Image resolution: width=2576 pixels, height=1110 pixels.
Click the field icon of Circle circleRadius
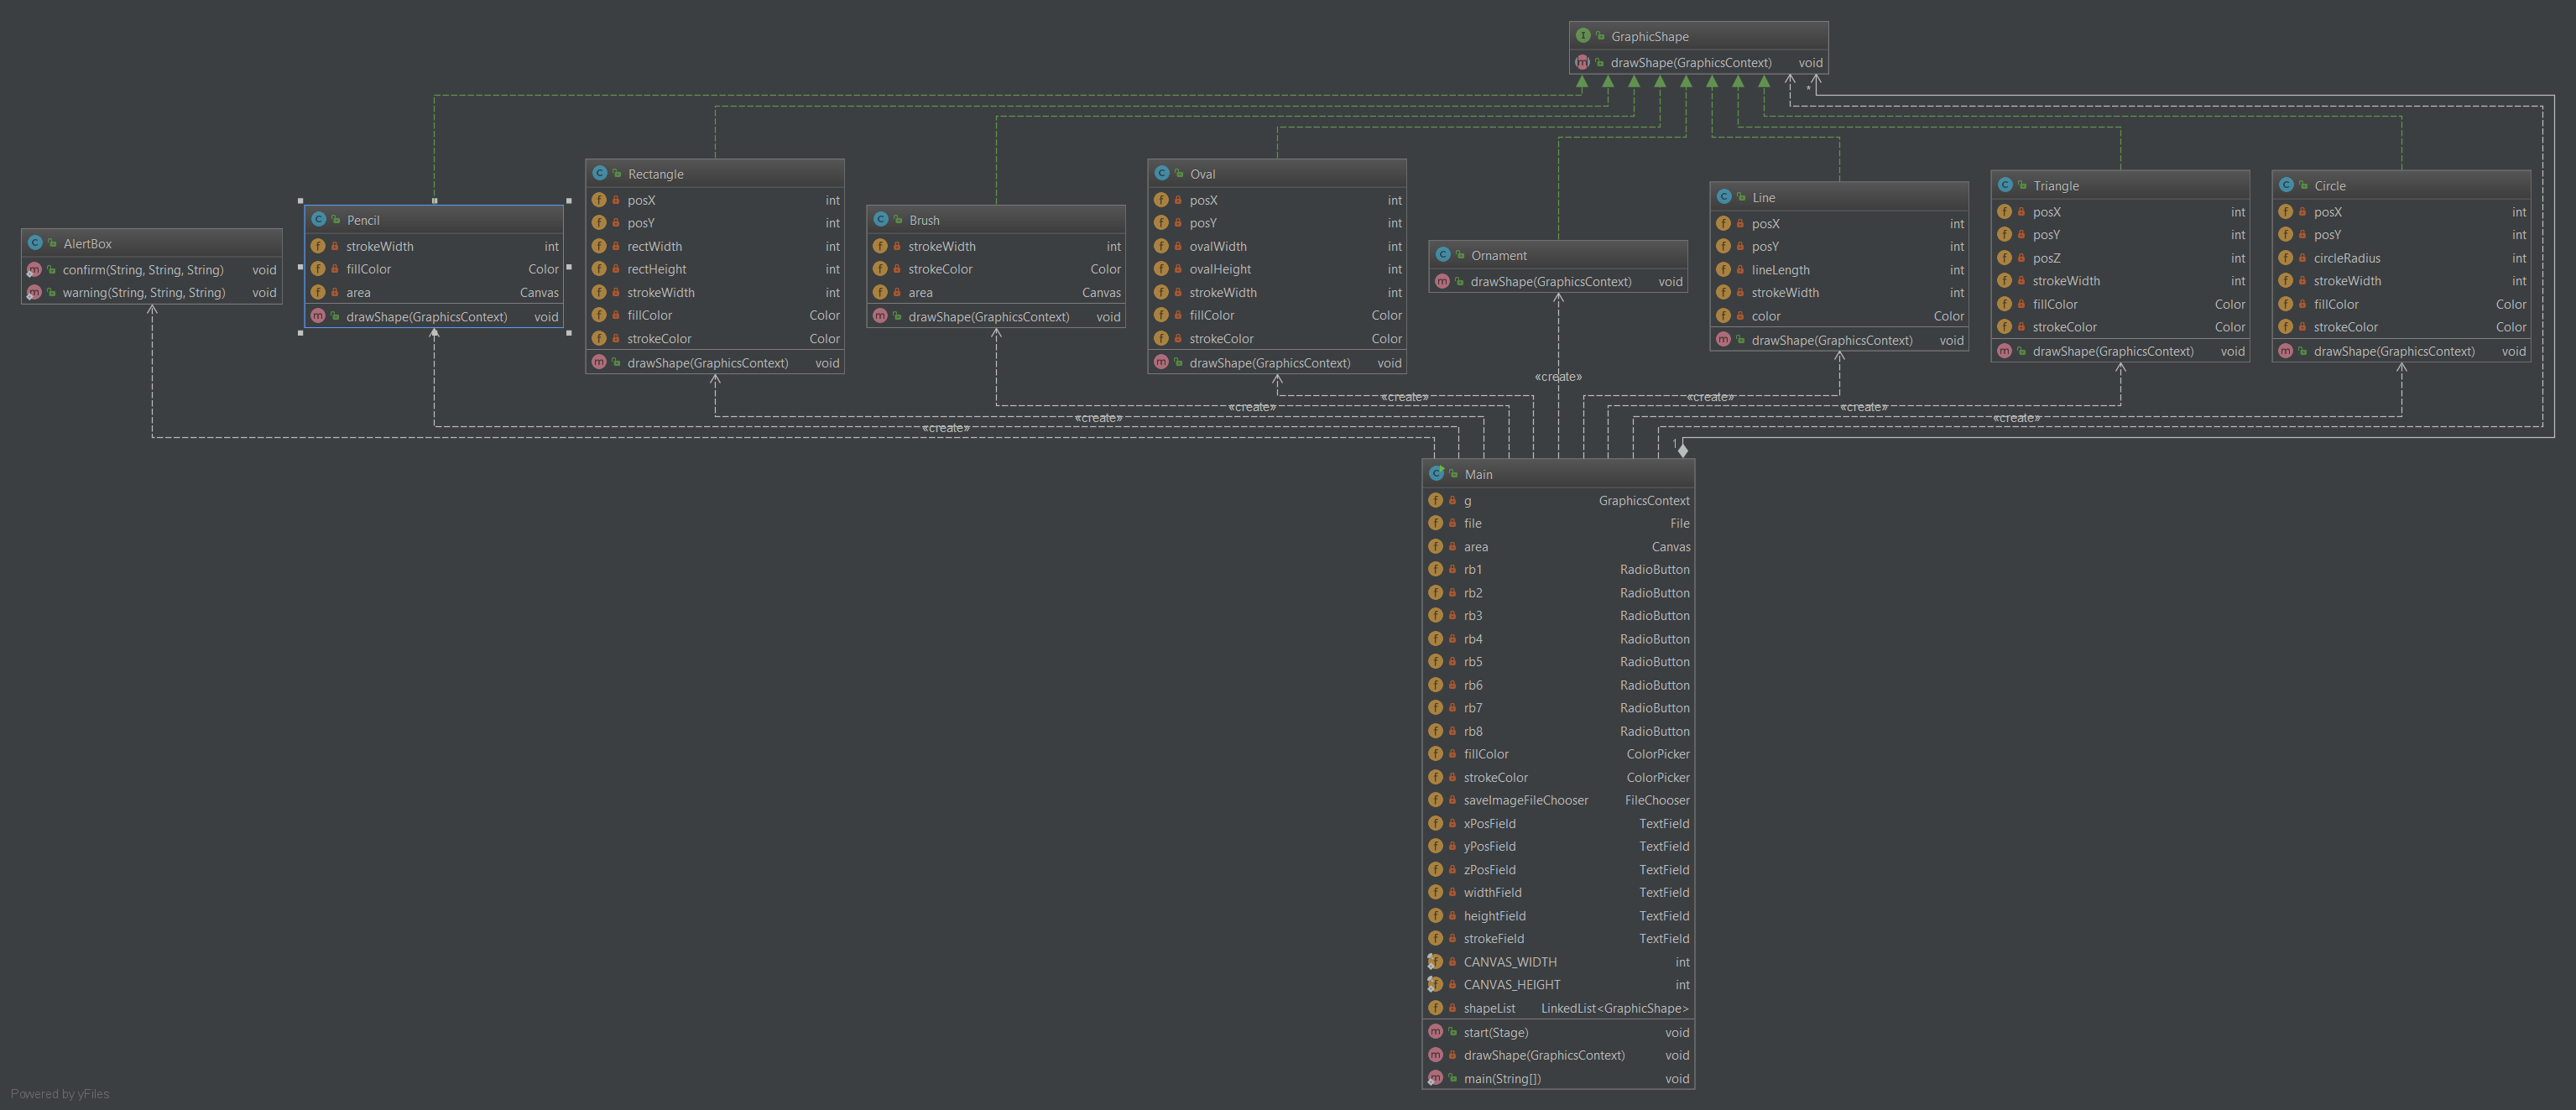point(2285,258)
